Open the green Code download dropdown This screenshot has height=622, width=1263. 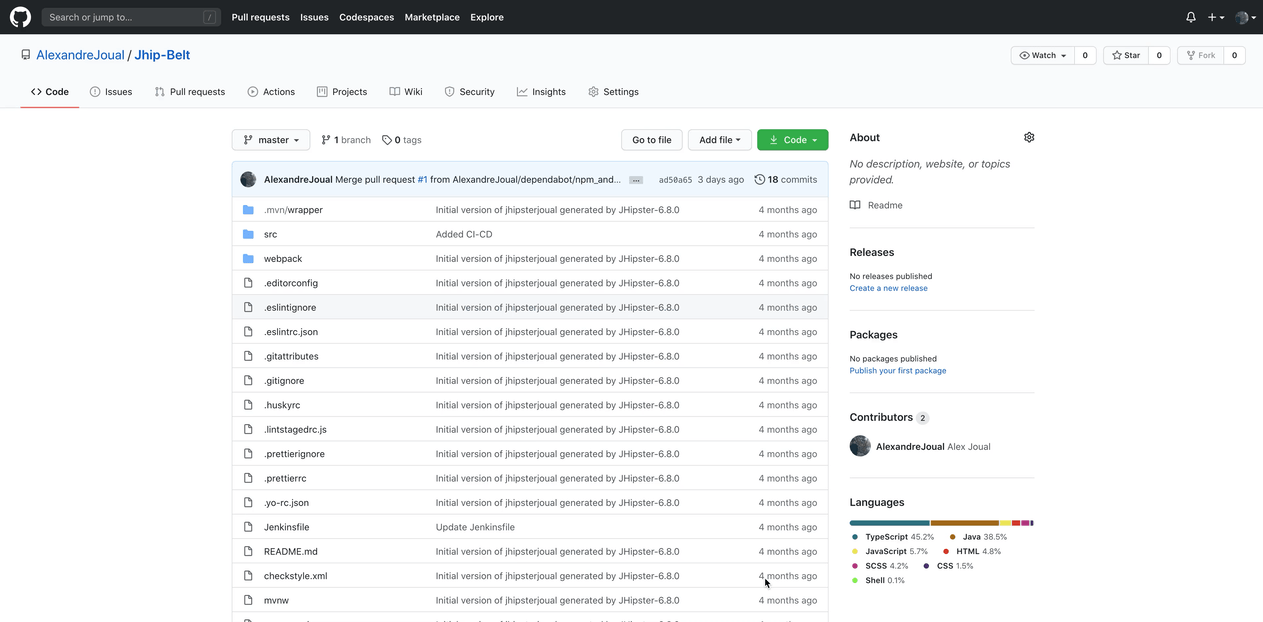(x=793, y=140)
